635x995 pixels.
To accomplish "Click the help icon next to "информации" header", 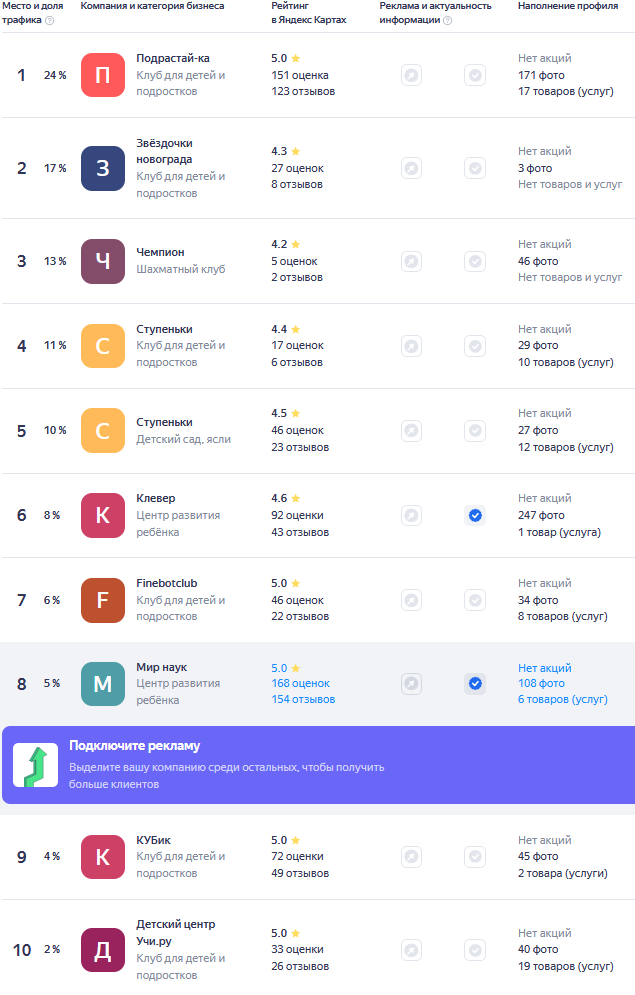I will click(x=447, y=20).
